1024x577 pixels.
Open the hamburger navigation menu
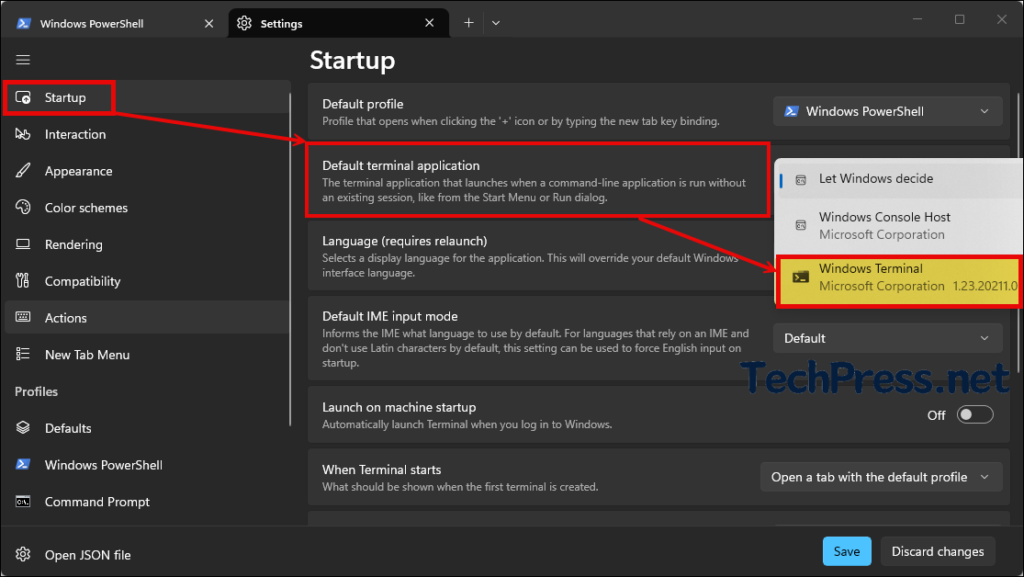(x=22, y=59)
